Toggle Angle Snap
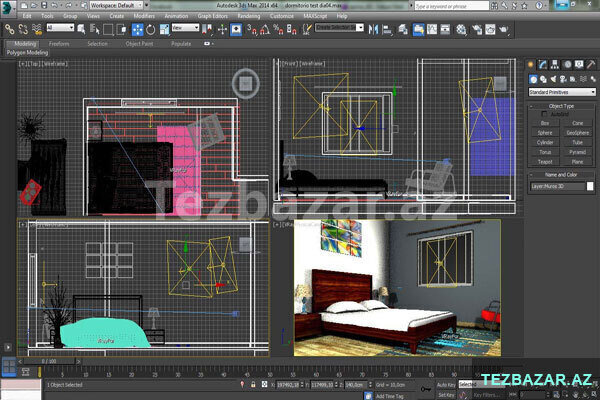Screen dimensions: 600x400 pos(265,29)
